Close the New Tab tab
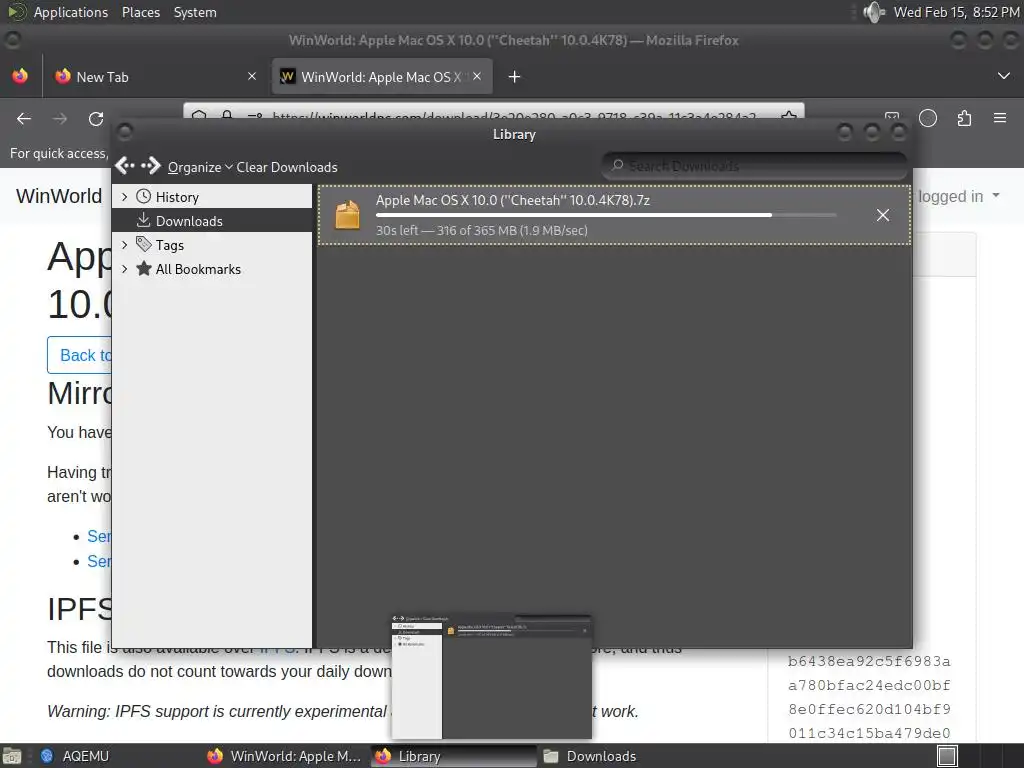The image size is (1024, 768). tap(251, 76)
